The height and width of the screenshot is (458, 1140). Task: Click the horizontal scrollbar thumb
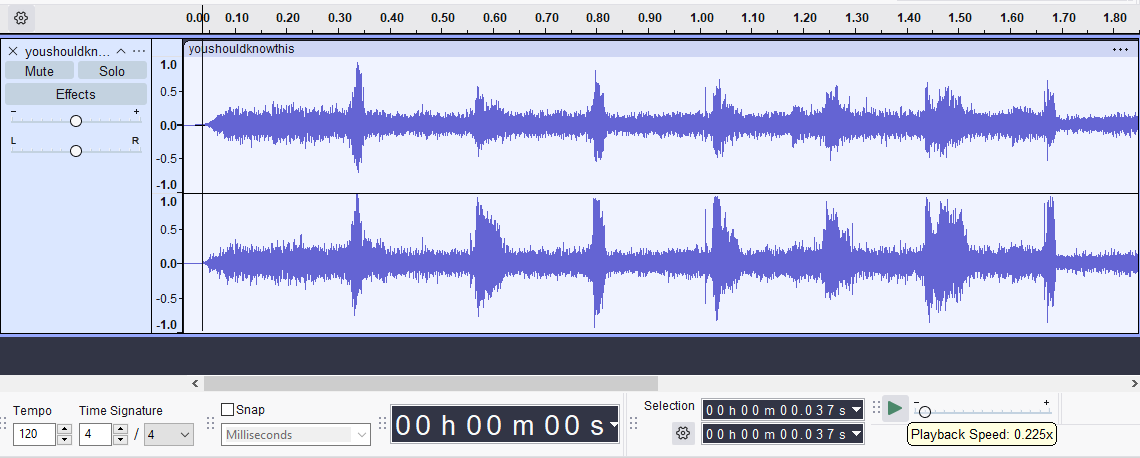point(430,383)
